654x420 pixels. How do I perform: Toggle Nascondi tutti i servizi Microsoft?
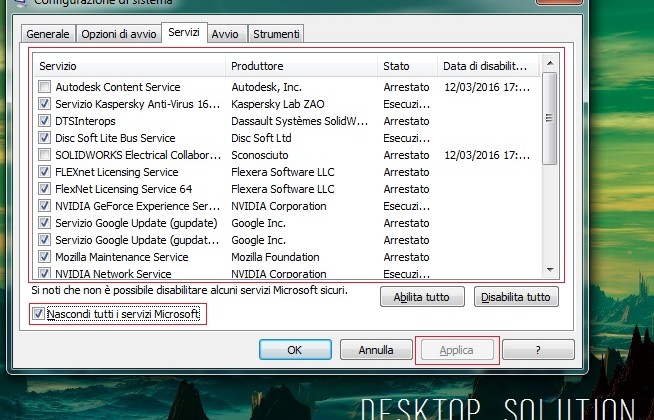pos(39,314)
